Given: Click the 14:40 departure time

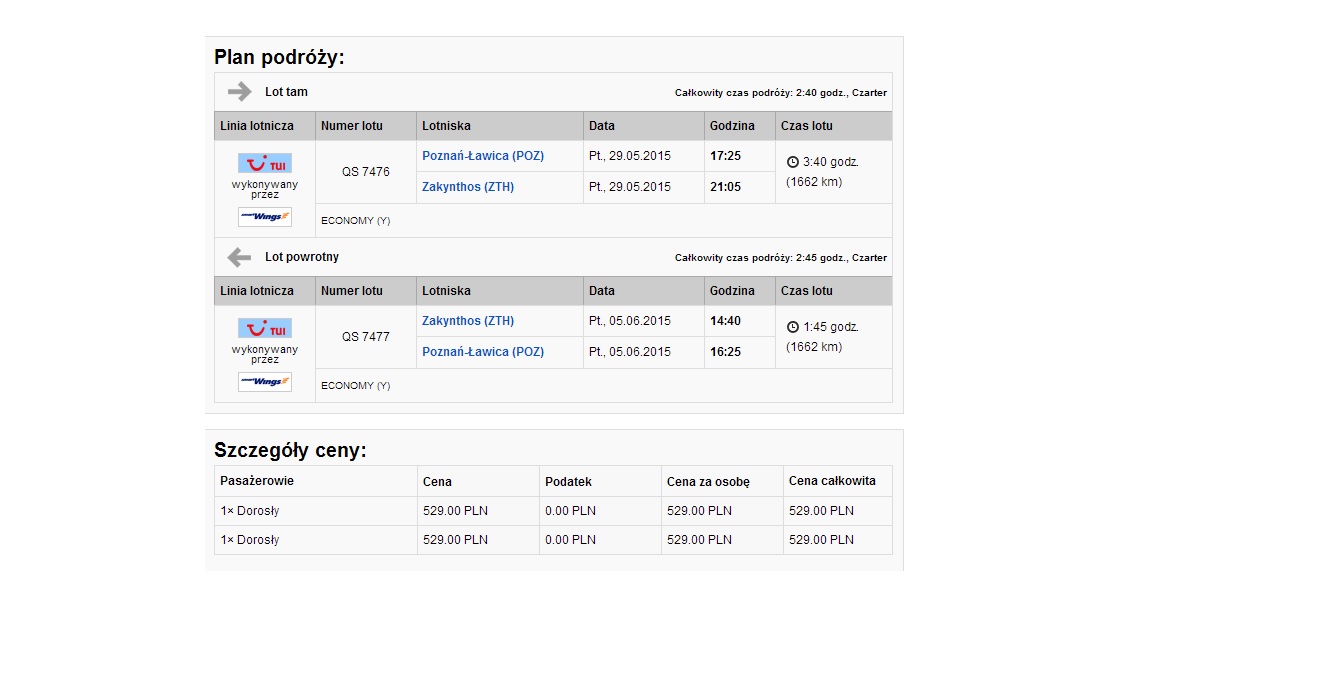Looking at the screenshot, I should 726,321.
